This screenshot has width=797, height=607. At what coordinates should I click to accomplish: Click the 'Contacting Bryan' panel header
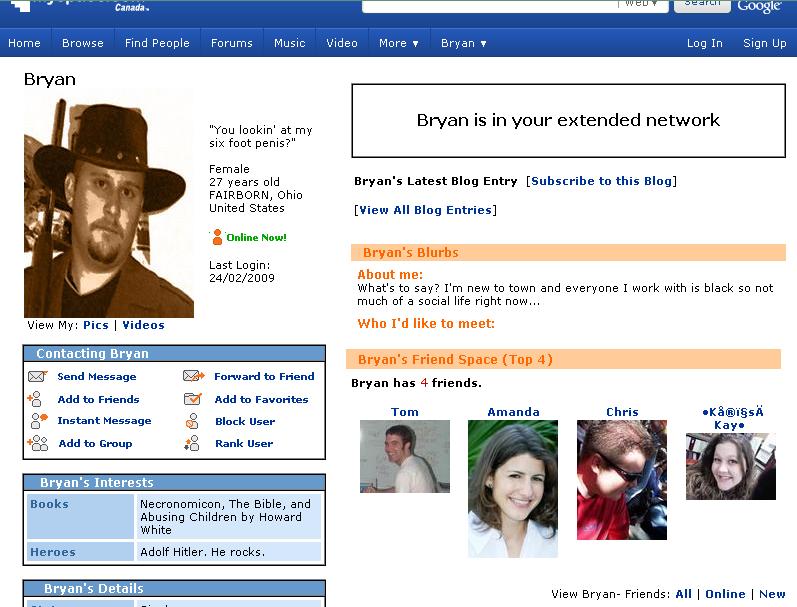[174, 353]
